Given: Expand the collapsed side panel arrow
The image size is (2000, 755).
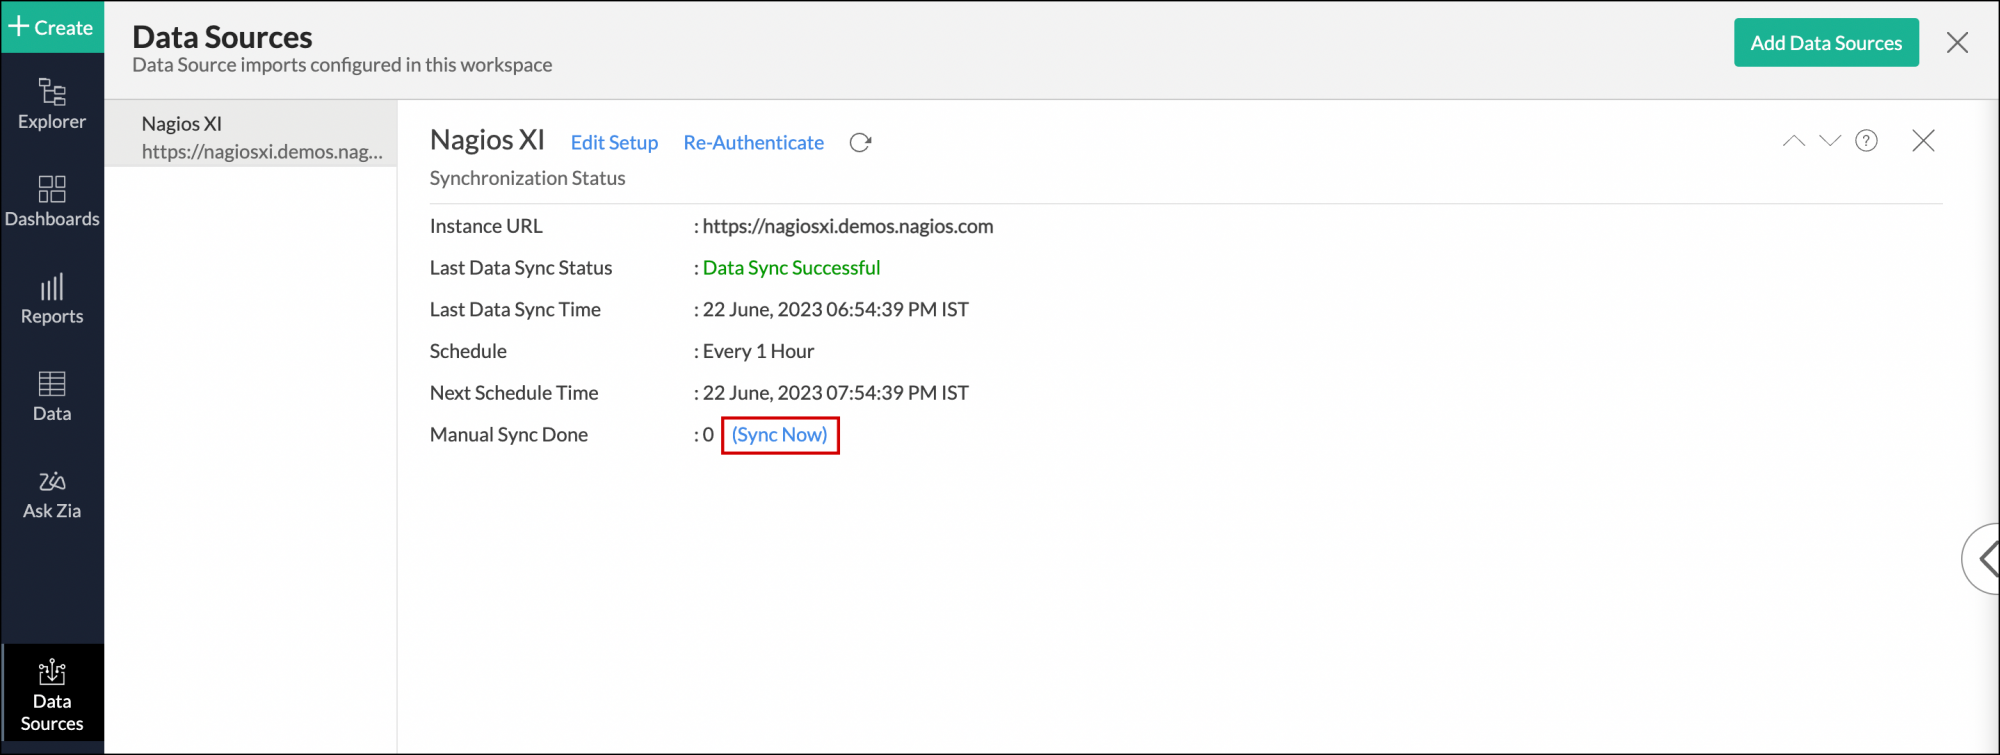Looking at the screenshot, I should pyautogui.click(x=1985, y=559).
